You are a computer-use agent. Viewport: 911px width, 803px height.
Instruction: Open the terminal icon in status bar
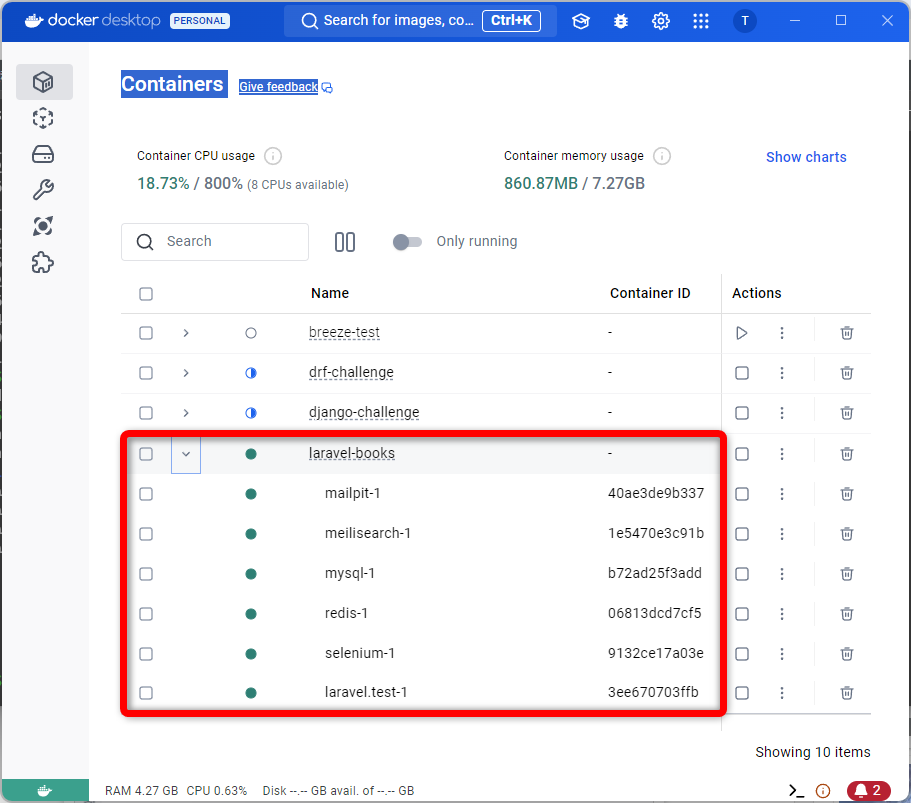coord(796,790)
